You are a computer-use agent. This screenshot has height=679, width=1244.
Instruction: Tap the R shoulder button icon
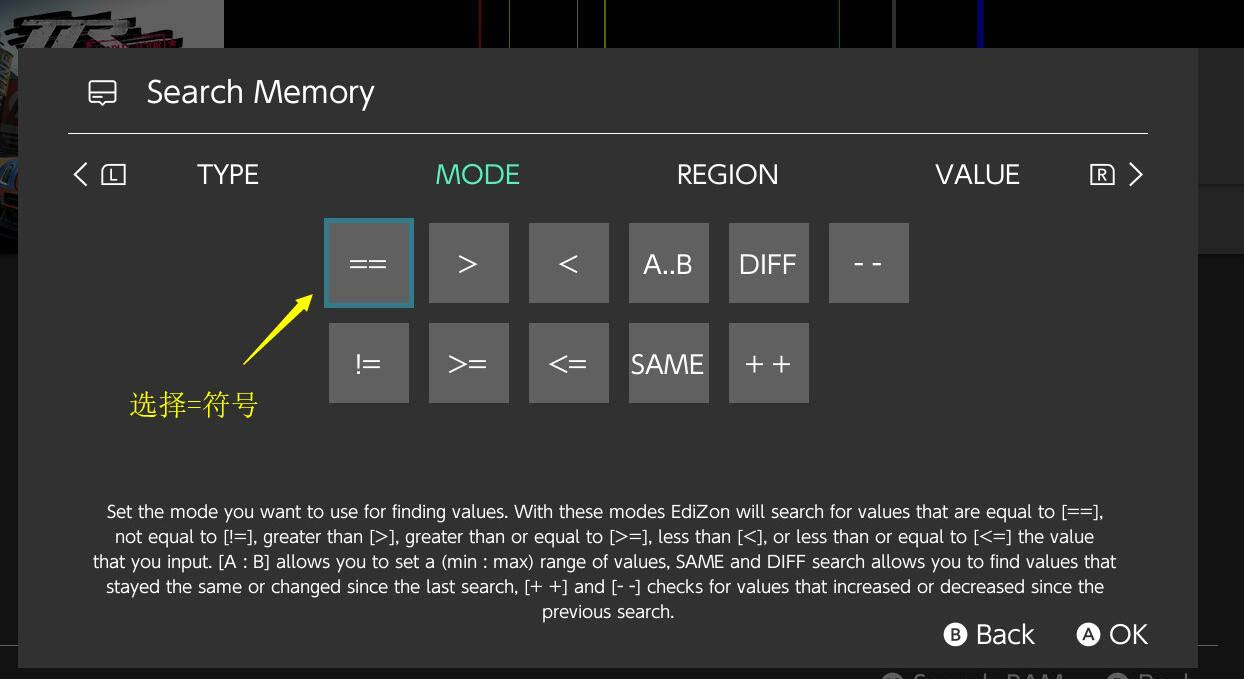pos(1102,175)
